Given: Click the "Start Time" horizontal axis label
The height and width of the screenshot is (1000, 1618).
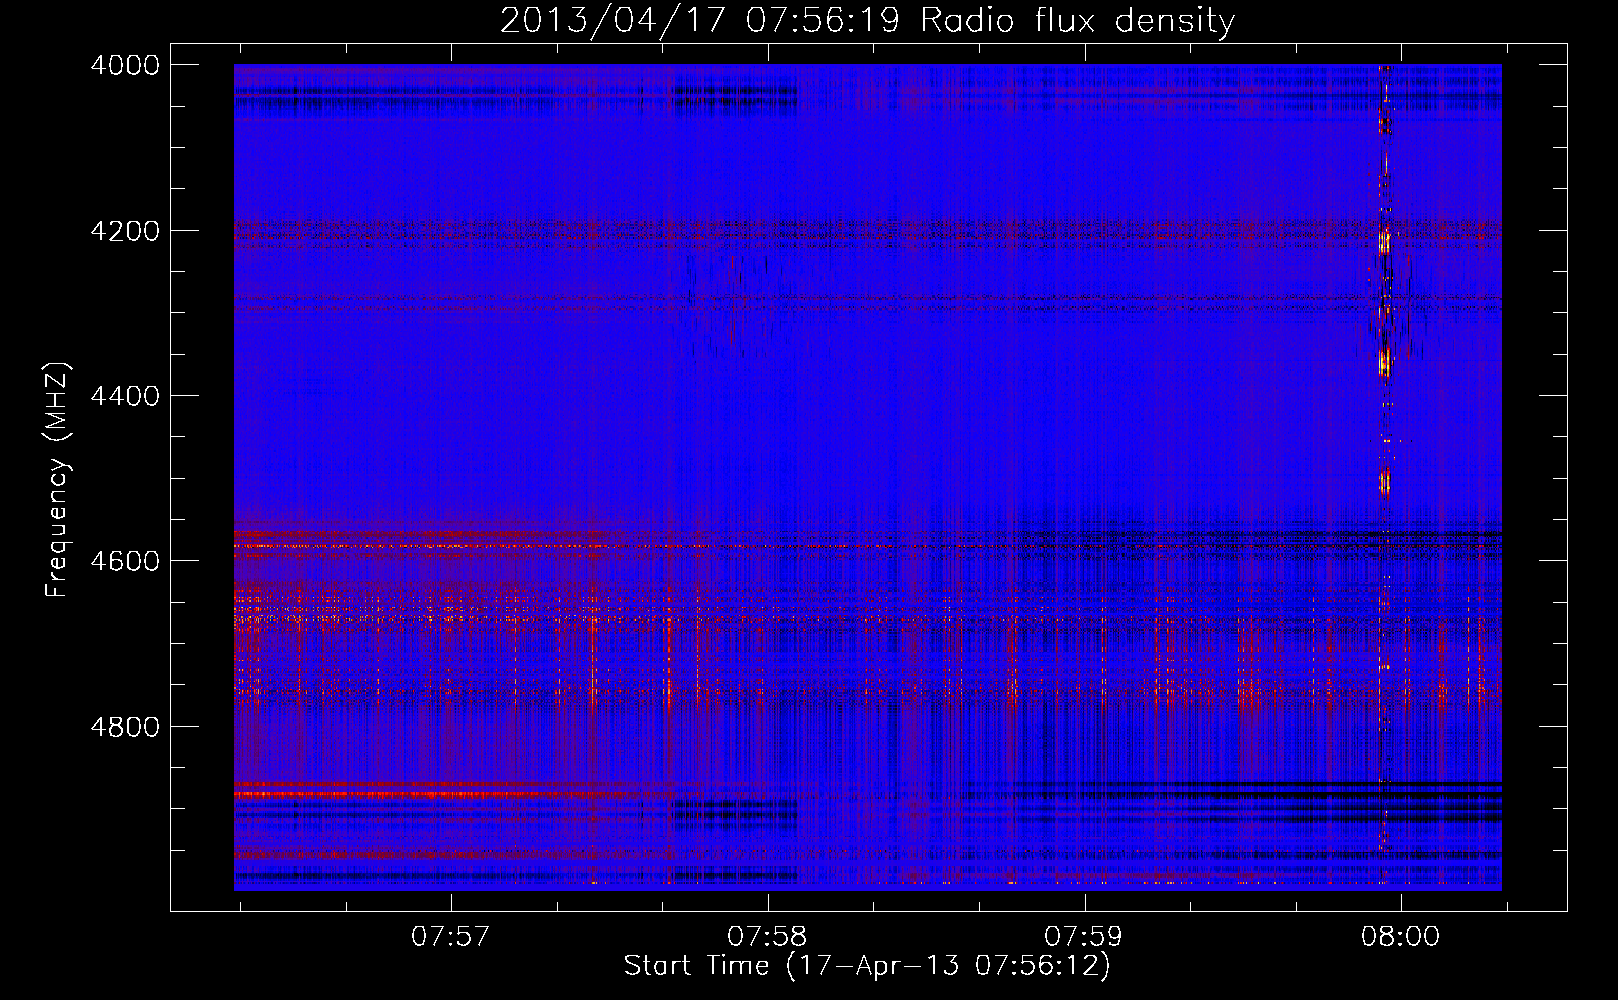Looking at the screenshot, I should [x=696, y=965].
